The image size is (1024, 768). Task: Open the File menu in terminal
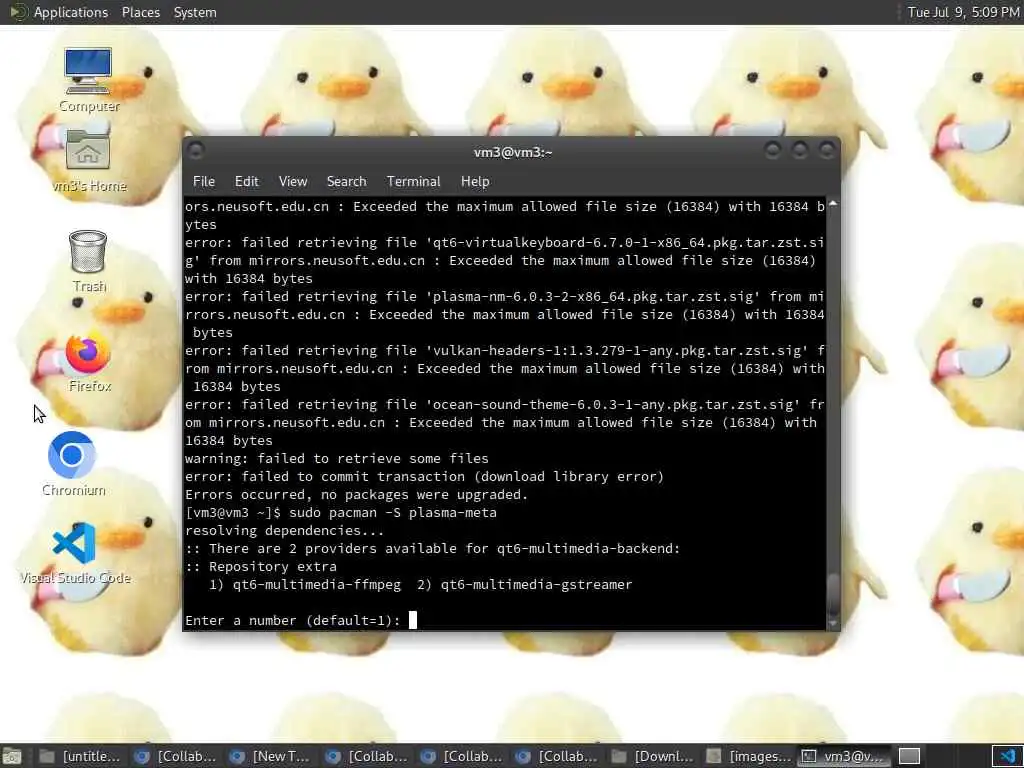pyautogui.click(x=204, y=182)
